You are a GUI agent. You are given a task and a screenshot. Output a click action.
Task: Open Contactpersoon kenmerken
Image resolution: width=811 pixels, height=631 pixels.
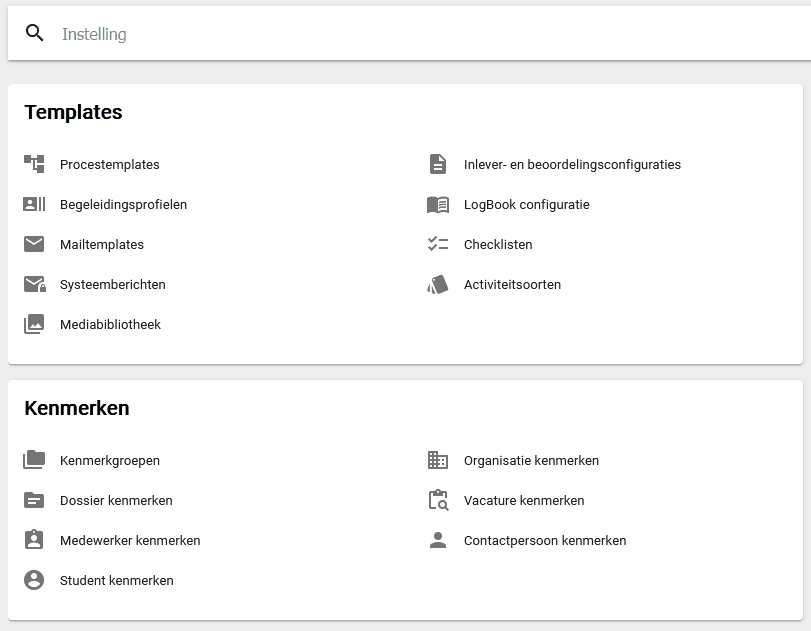point(545,540)
